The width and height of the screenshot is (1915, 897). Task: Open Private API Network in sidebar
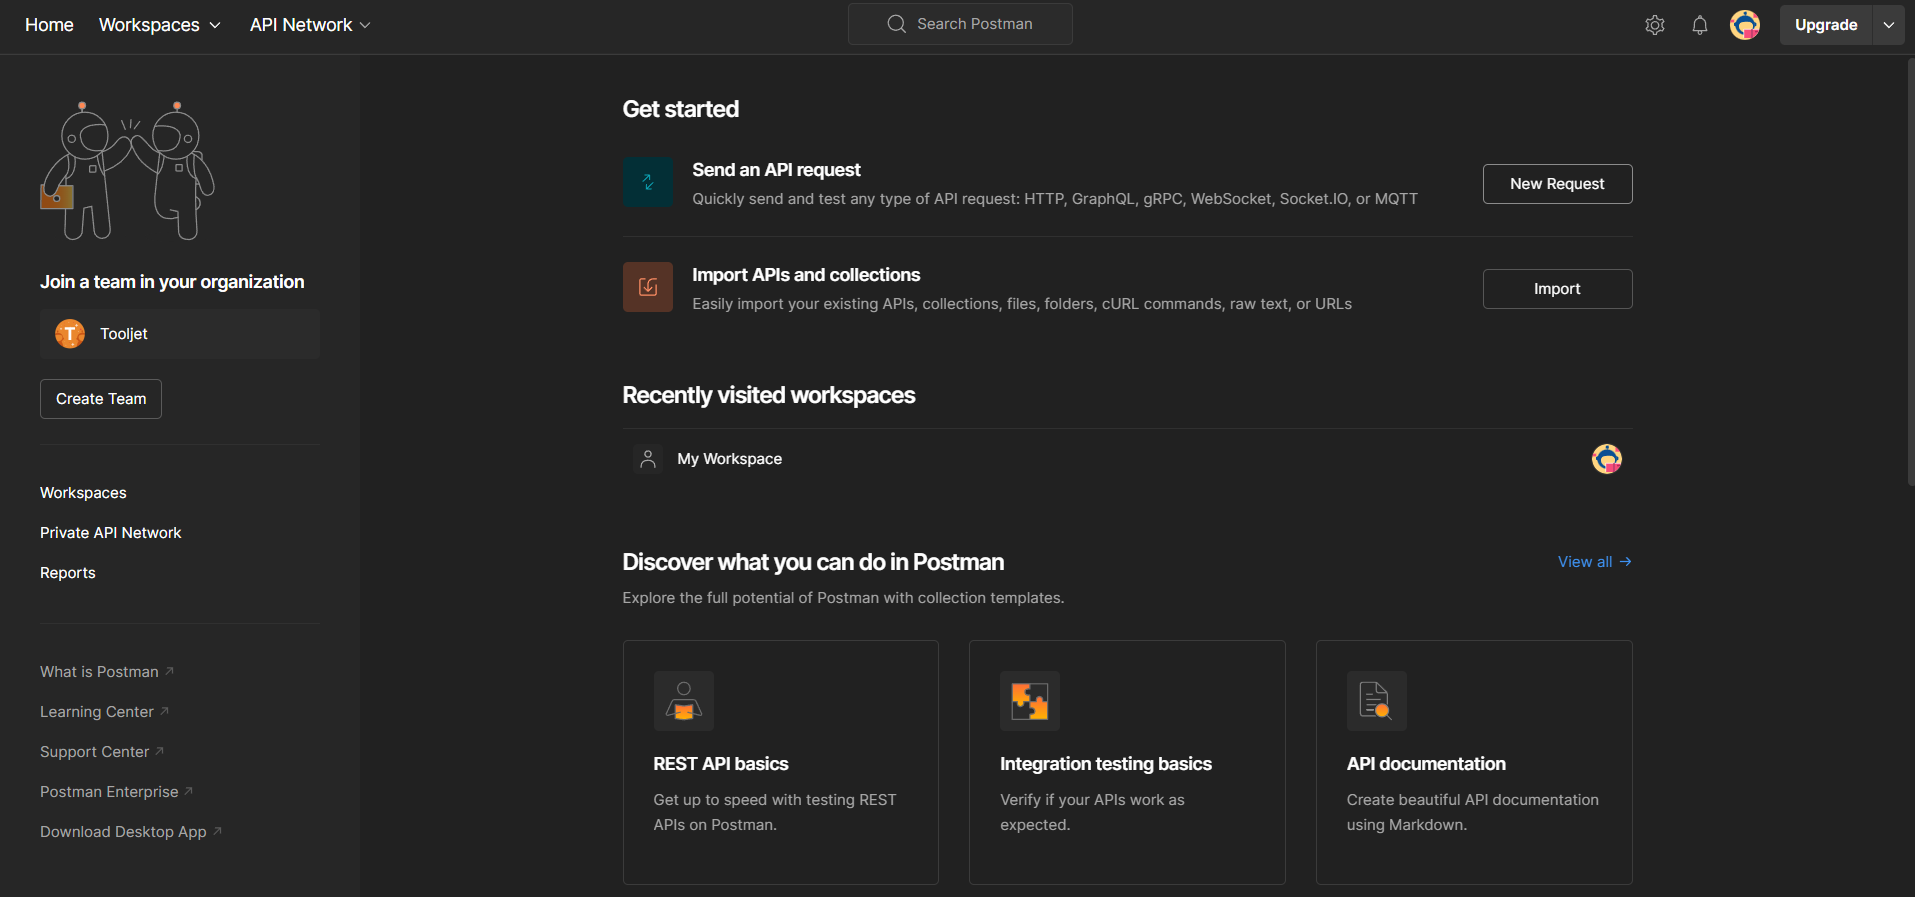coord(111,533)
